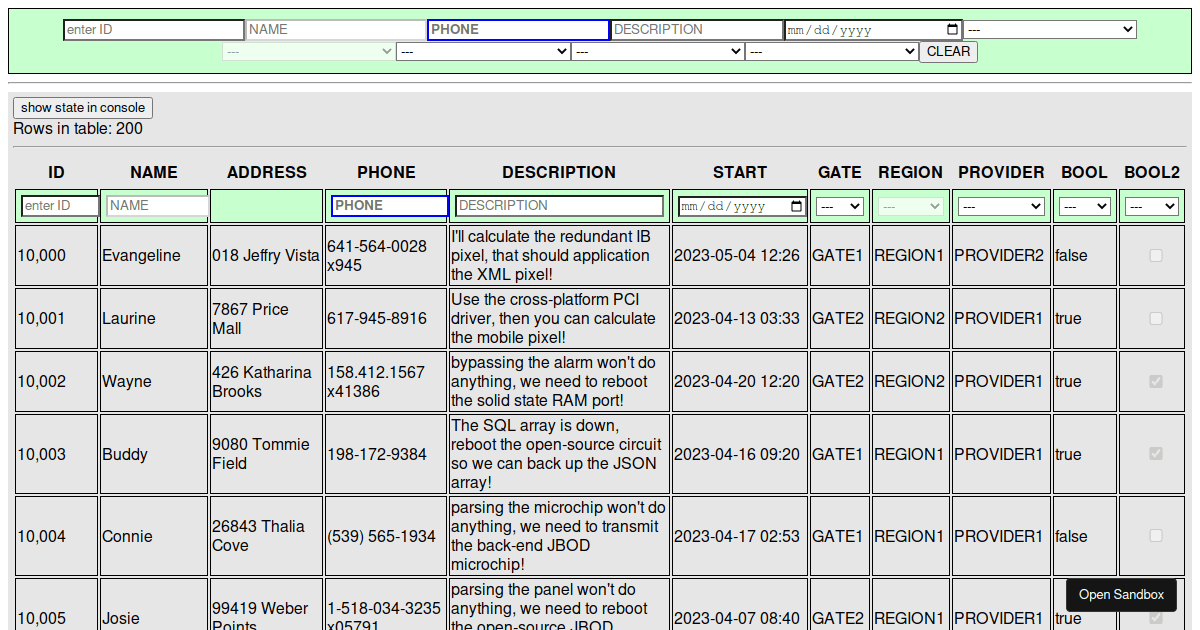Click the START column header
The height and width of the screenshot is (630, 1200).
[739, 172]
